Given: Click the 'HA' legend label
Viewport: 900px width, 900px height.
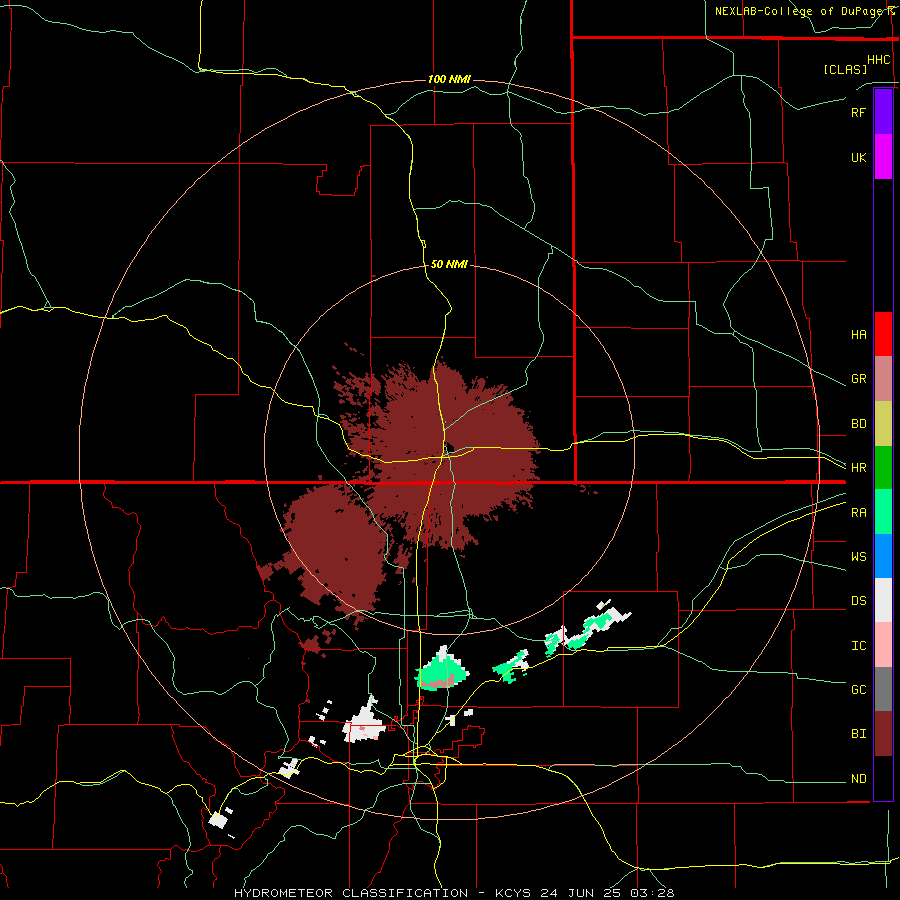Looking at the screenshot, I should [x=858, y=334].
